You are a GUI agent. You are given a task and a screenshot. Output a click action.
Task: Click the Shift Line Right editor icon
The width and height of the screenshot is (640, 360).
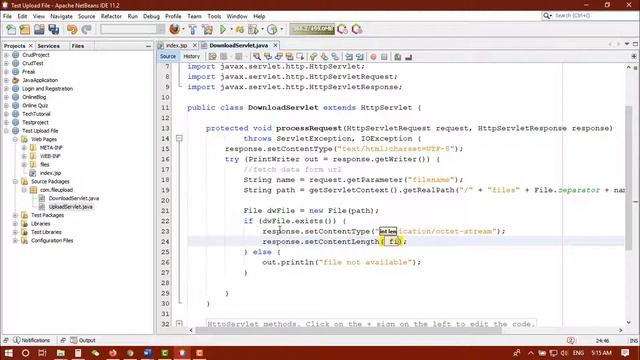coord(360,57)
